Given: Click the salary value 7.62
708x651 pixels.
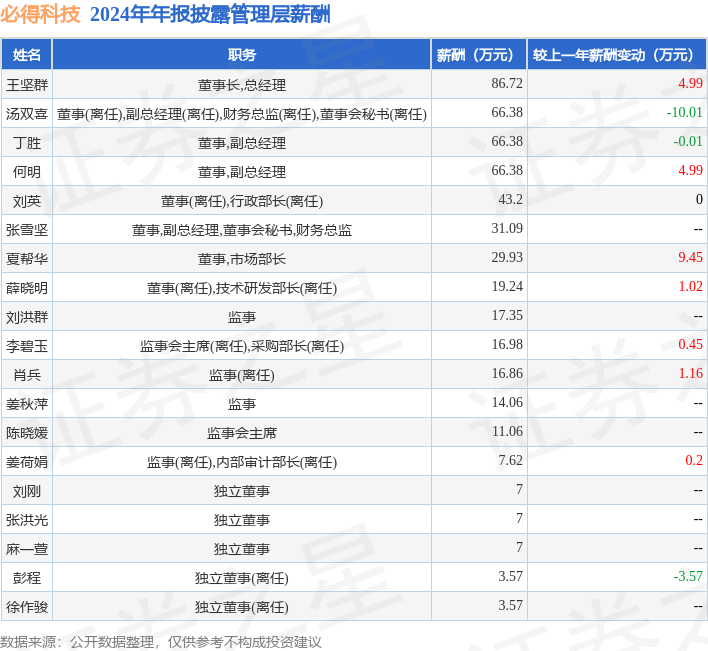Looking at the screenshot, I should 510,460.
